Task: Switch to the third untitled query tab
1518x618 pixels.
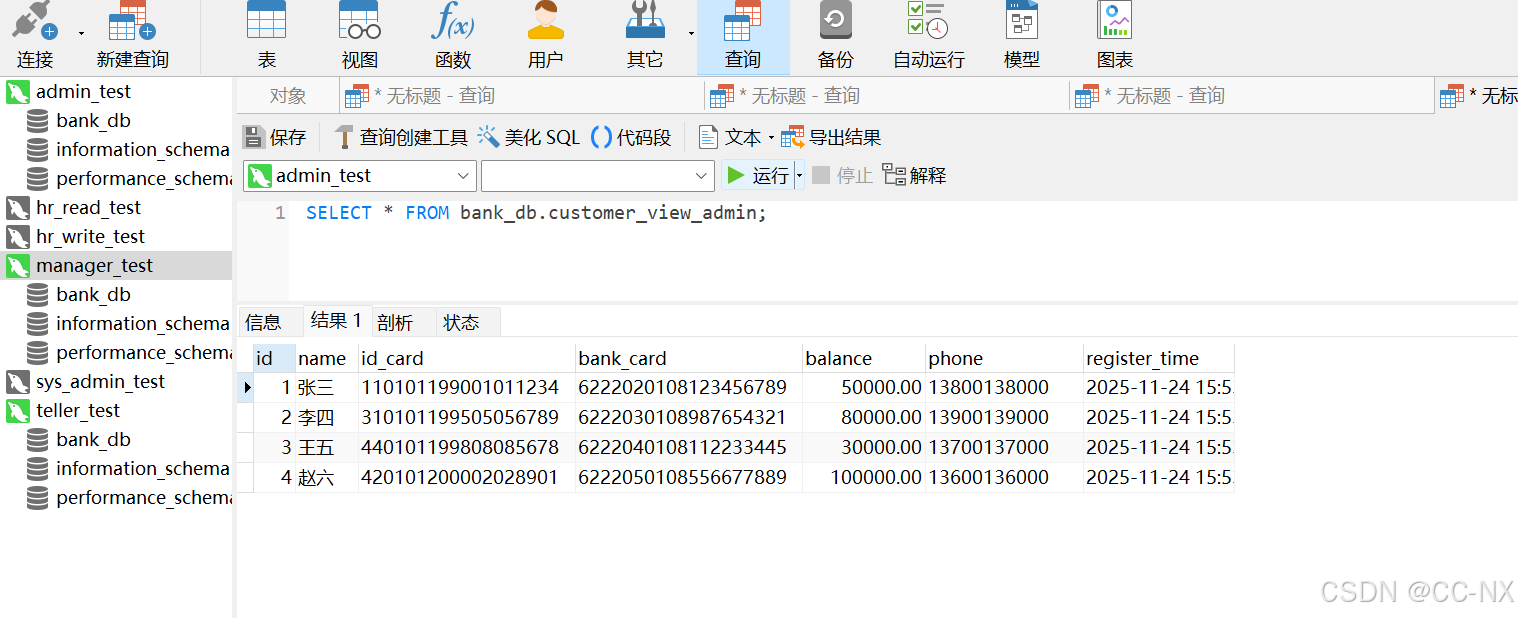Action: [1251, 96]
